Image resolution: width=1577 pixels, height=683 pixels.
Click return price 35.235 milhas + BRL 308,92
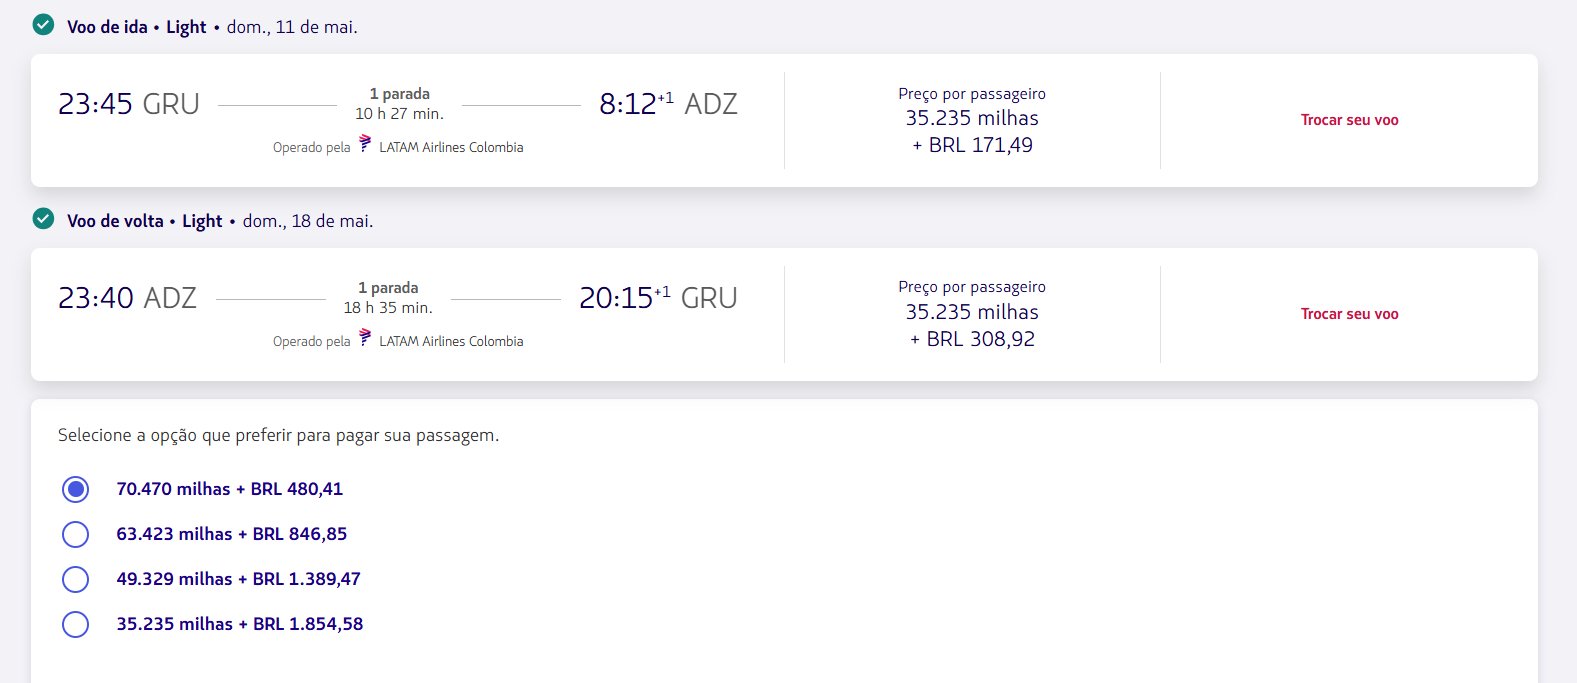pyautogui.click(x=972, y=325)
